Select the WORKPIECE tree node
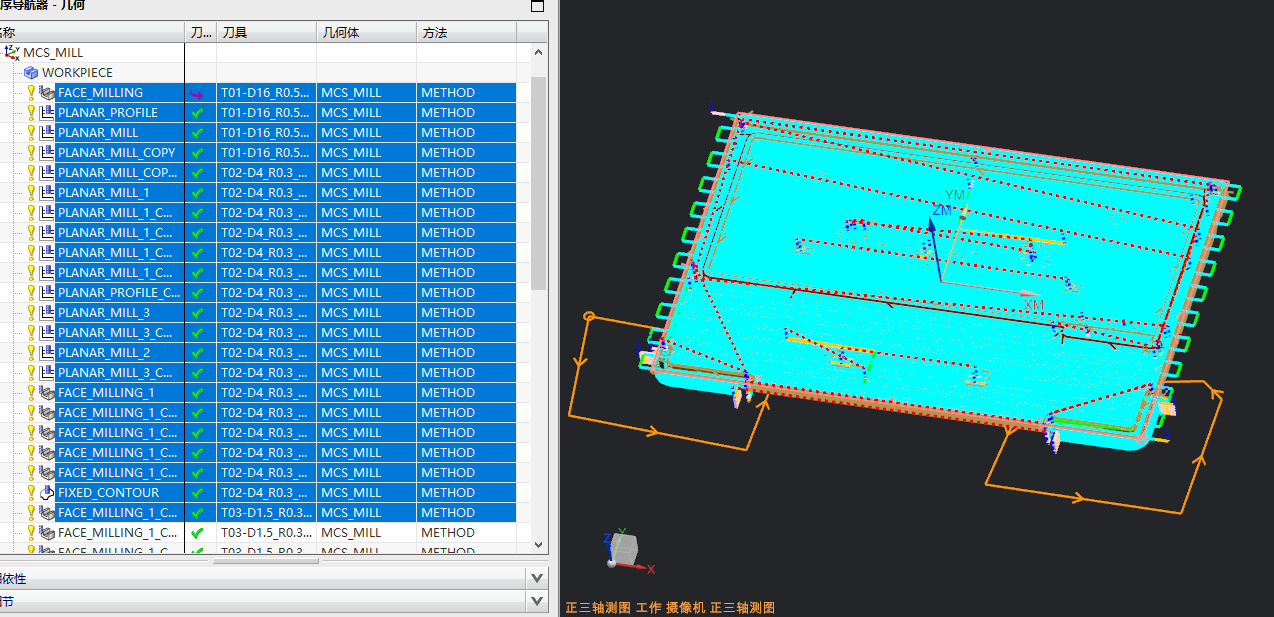 pos(77,72)
